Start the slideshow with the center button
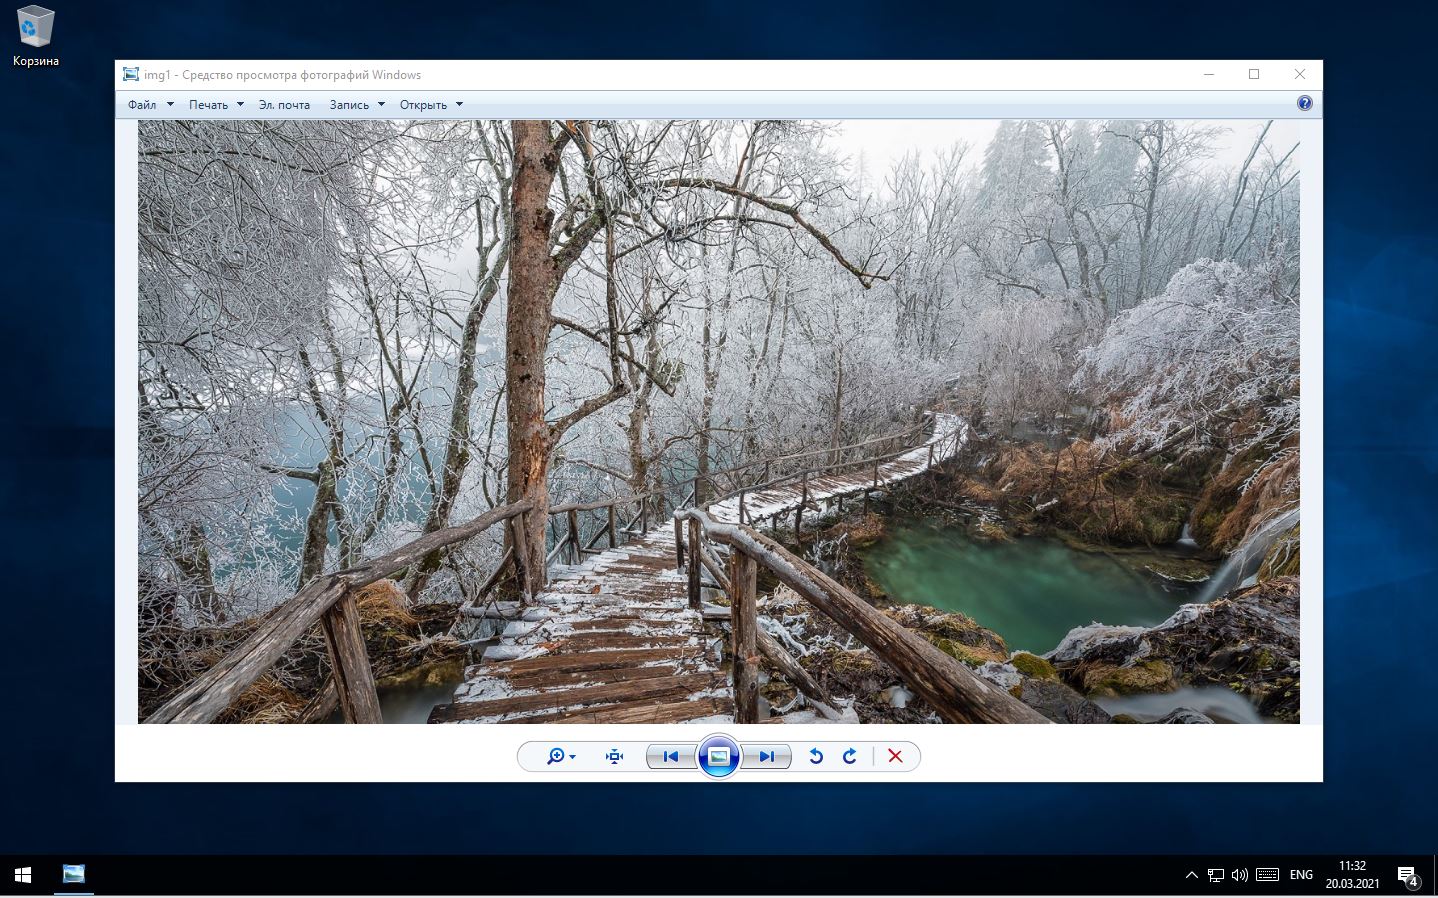Image resolution: width=1438 pixels, height=898 pixels. click(x=718, y=756)
